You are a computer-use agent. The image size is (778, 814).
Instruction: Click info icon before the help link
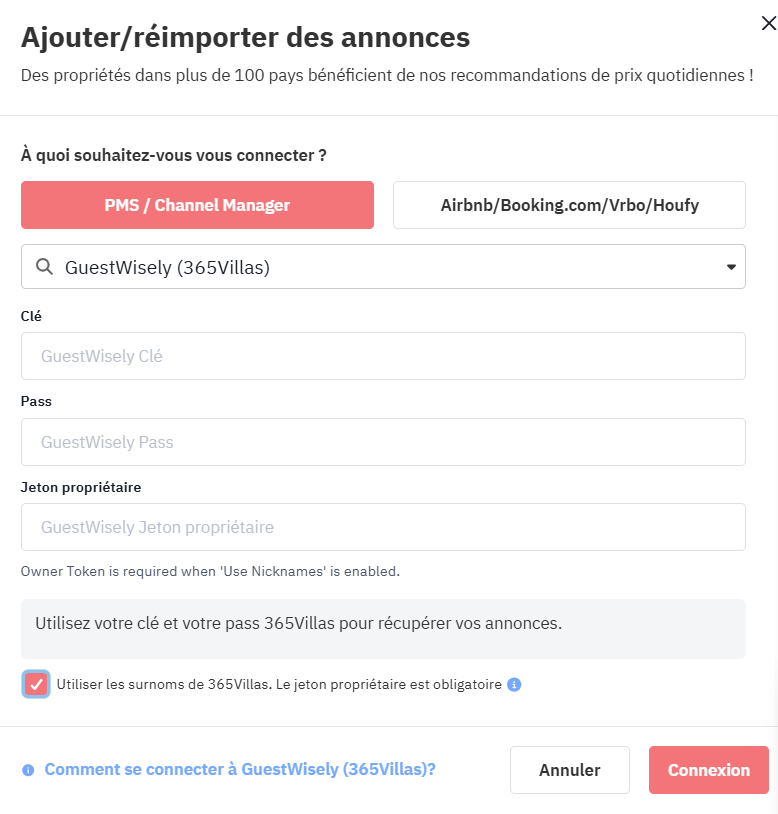pos(28,770)
